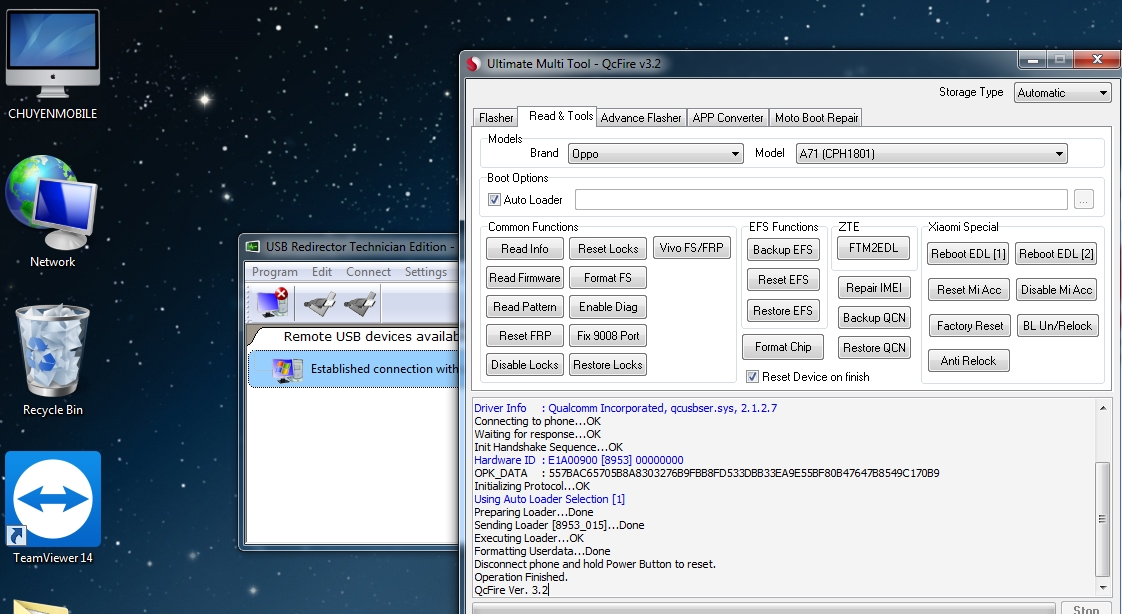This screenshot has width=1122, height=614.
Task: Click the Disable Locks button
Action: click(525, 365)
